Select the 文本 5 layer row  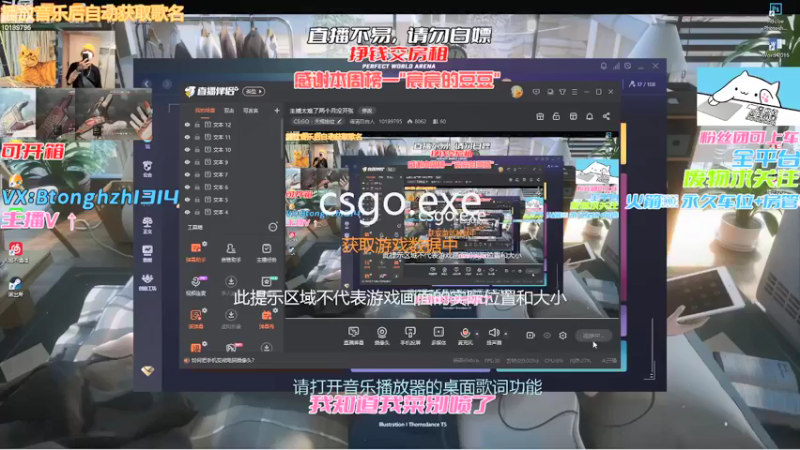[232, 199]
